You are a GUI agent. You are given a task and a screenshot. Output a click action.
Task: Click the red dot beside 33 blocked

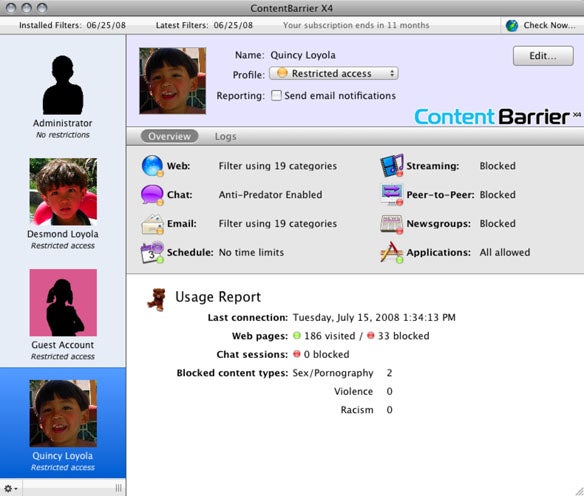pos(371,336)
